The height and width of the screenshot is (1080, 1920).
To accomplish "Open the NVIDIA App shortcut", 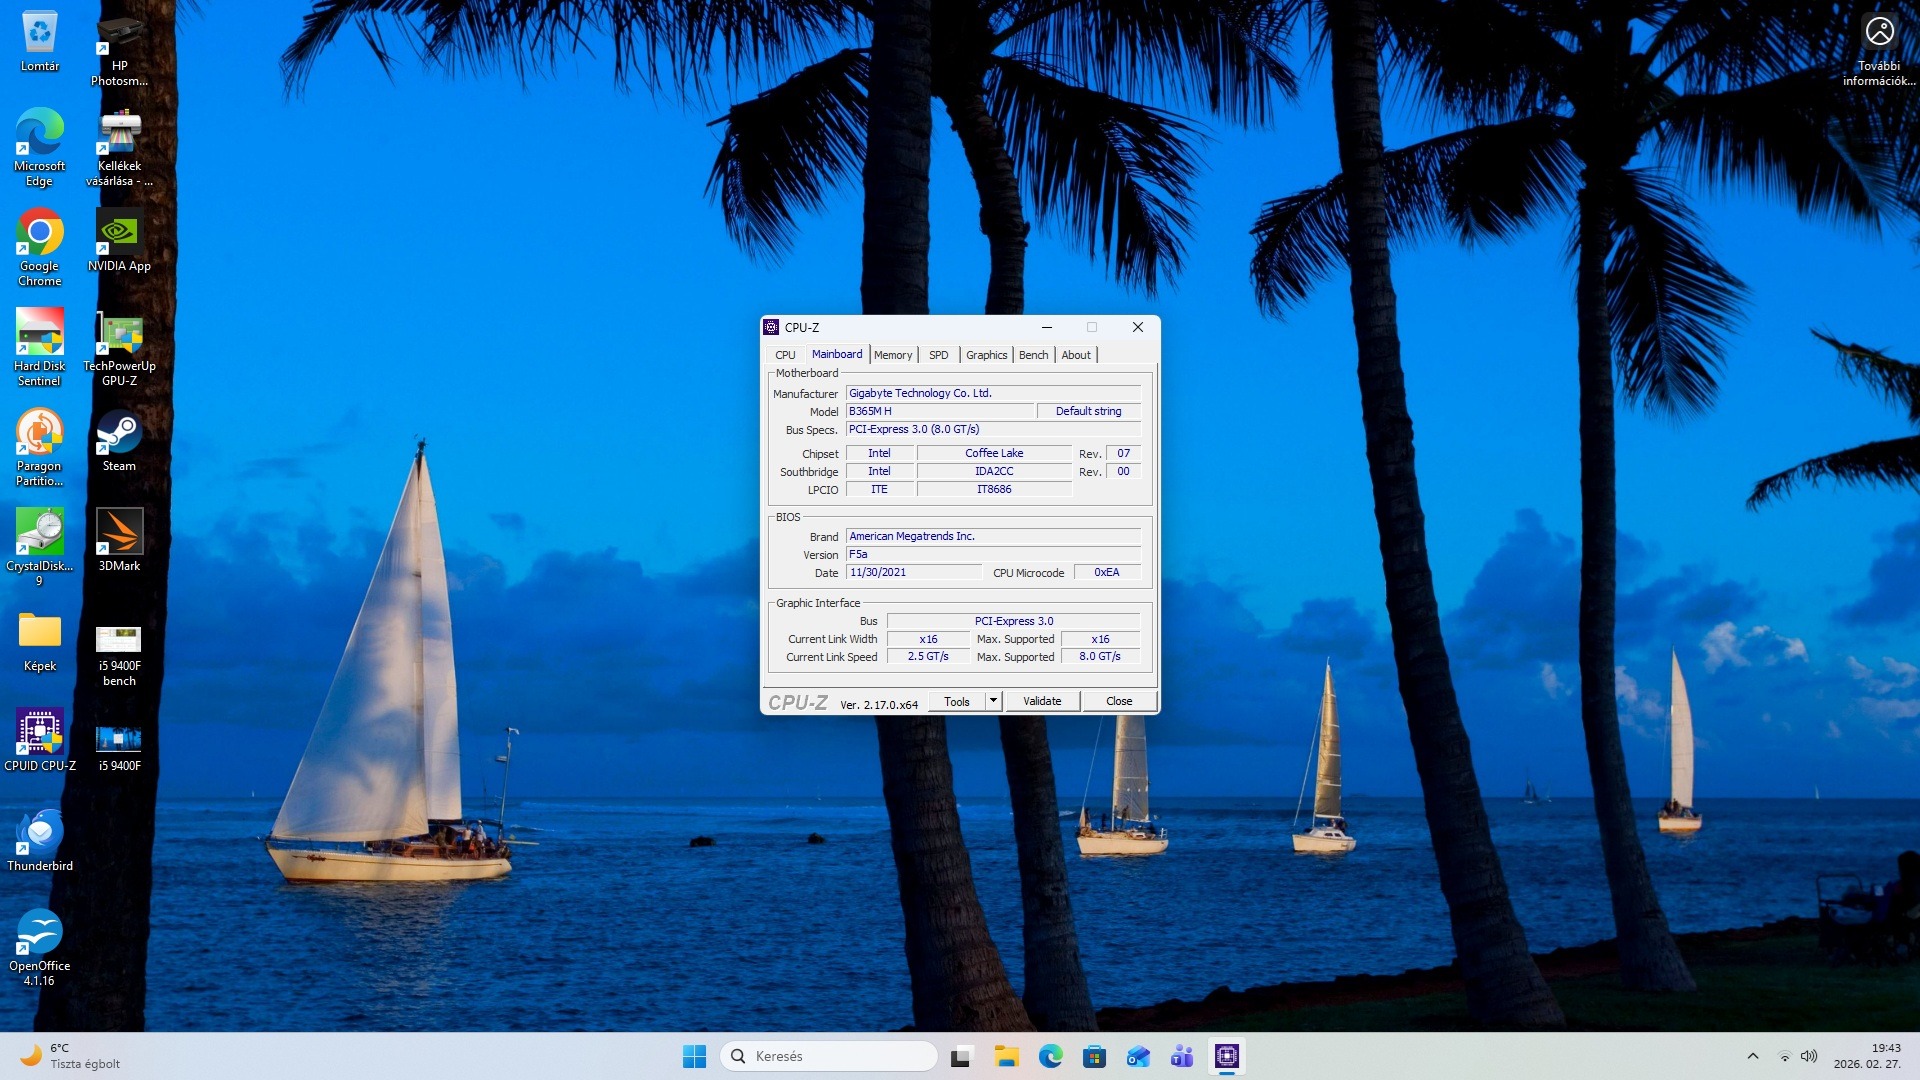I will point(119,234).
